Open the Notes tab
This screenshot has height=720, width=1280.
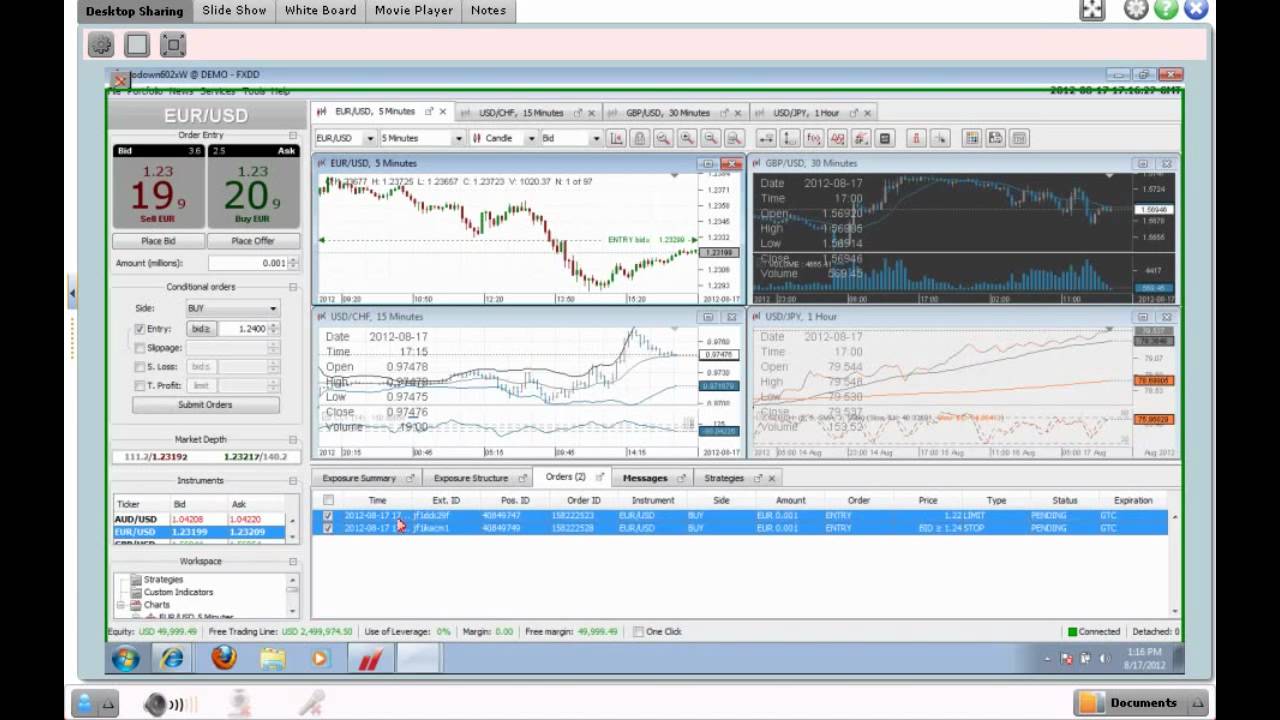point(488,10)
